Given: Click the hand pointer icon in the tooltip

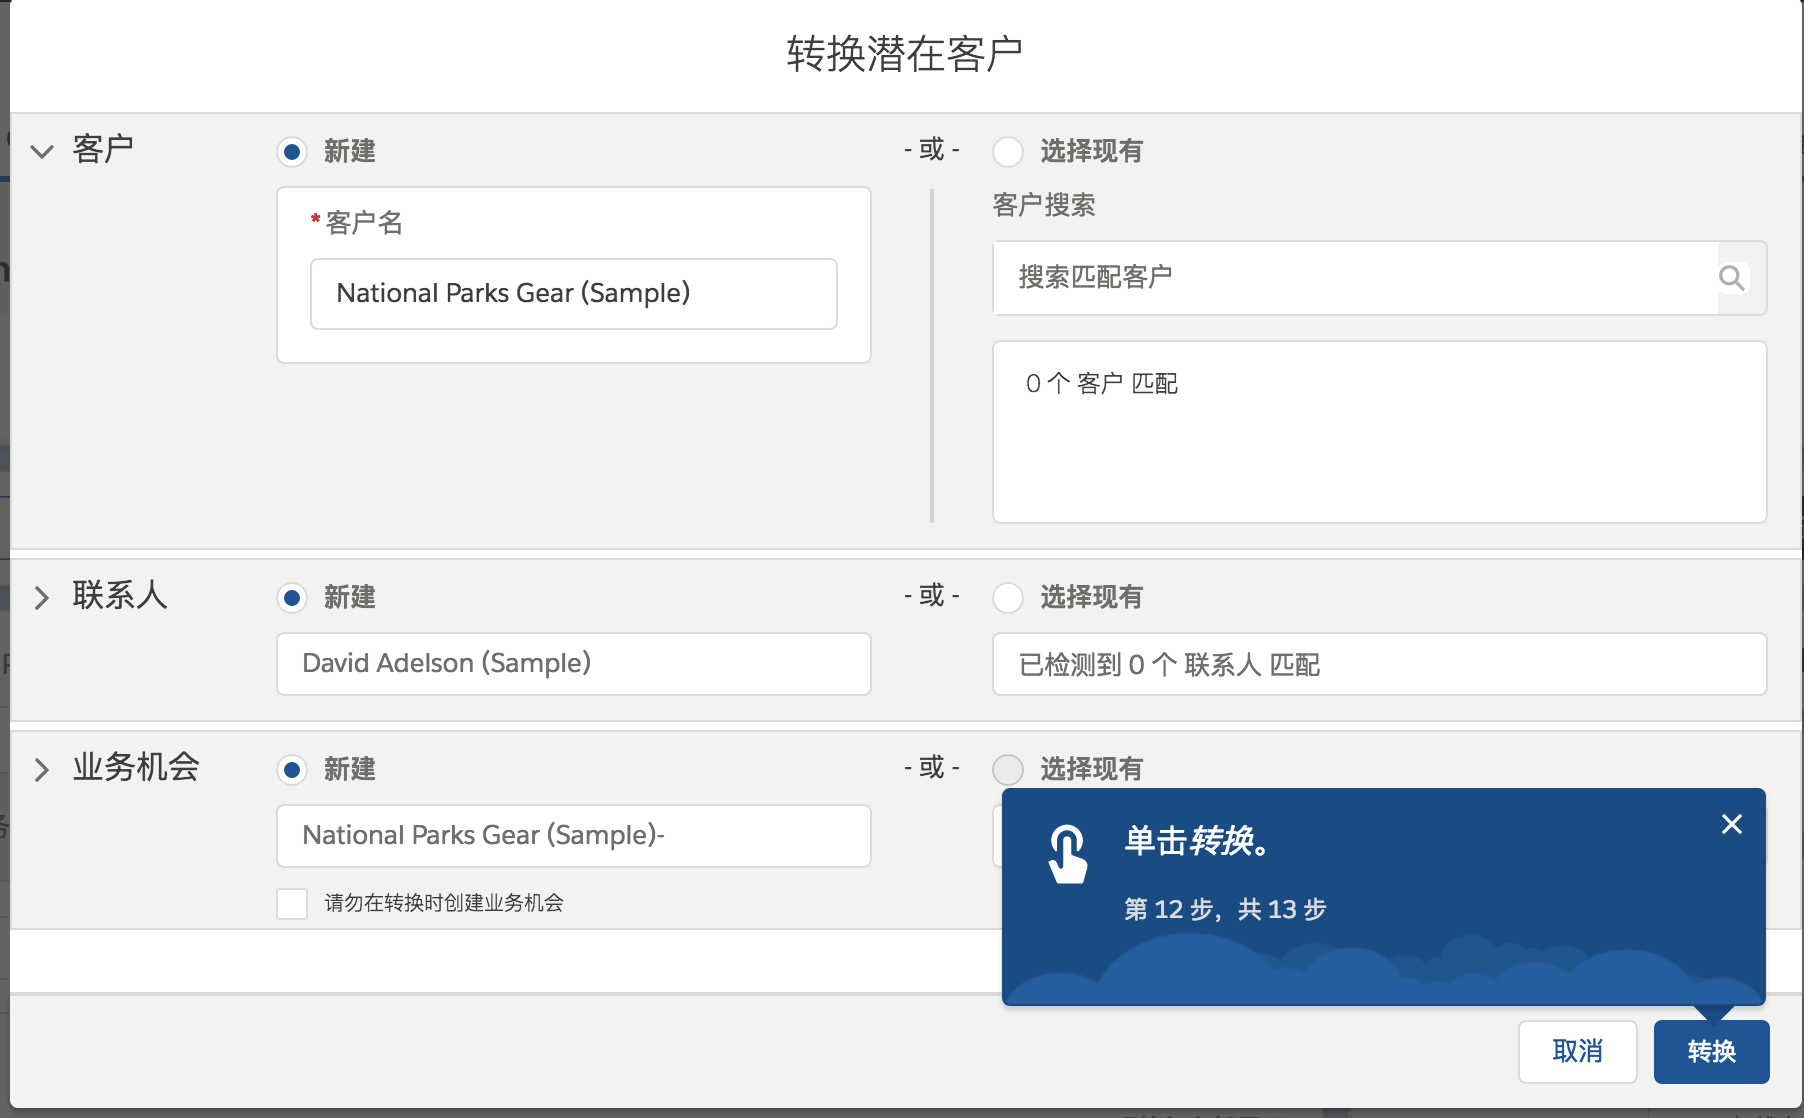Looking at the screenshot, I should (1067, 854).
